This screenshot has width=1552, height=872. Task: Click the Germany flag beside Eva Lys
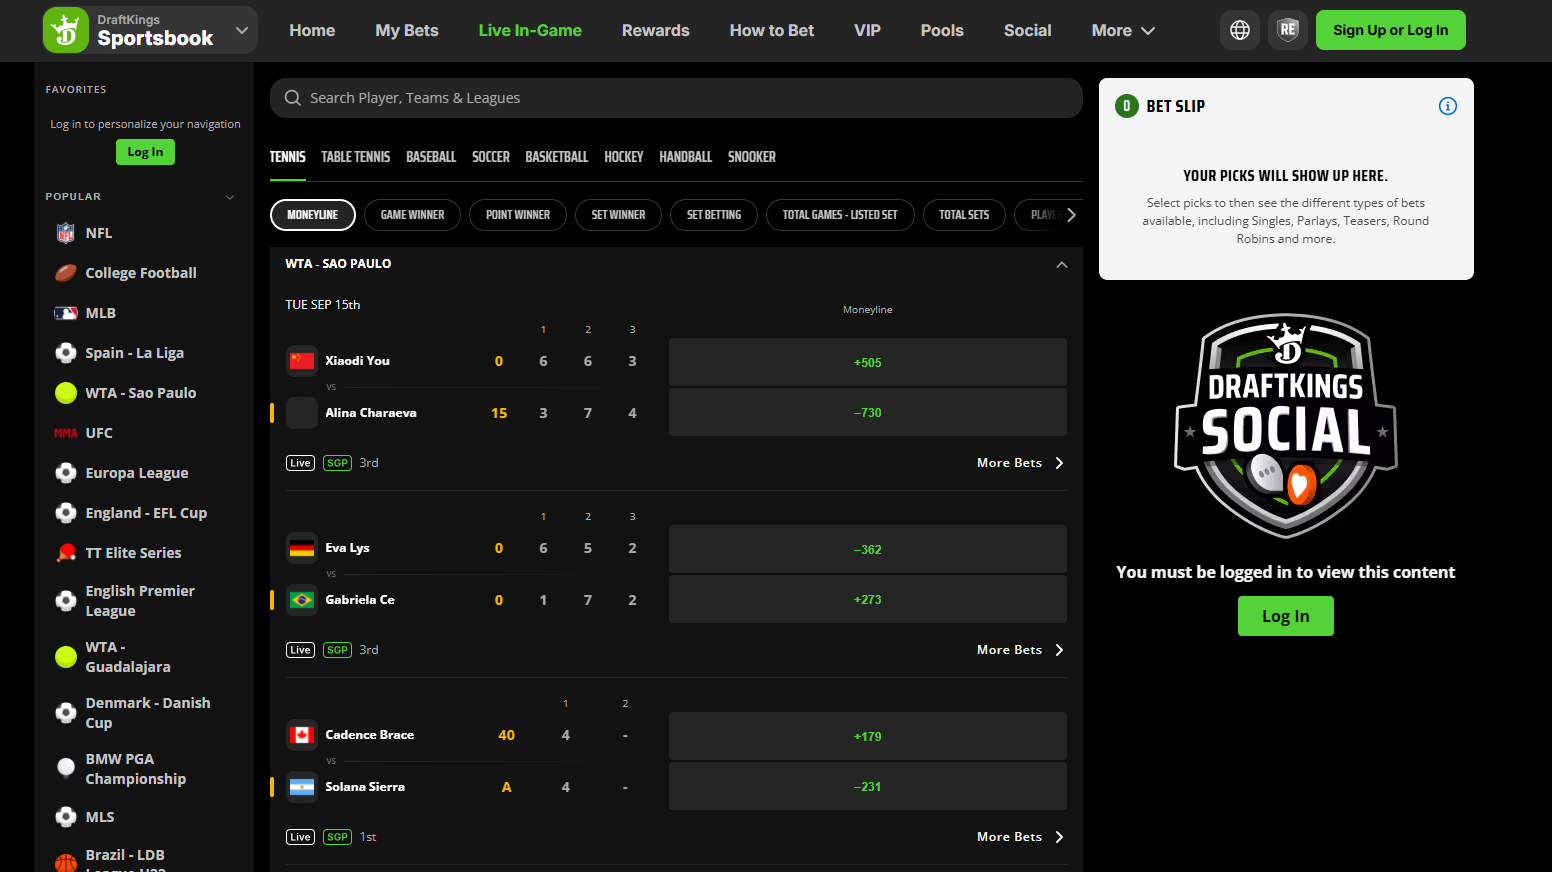click(x=302, y=548)
